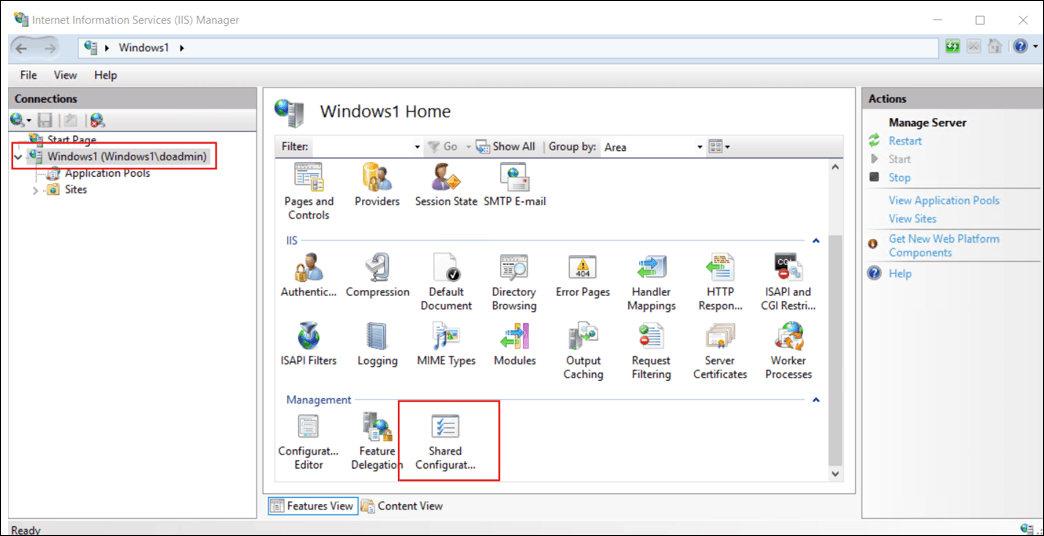Open Output Caching feature
The image size is (1044, 536).
click(x=583, y=351)
